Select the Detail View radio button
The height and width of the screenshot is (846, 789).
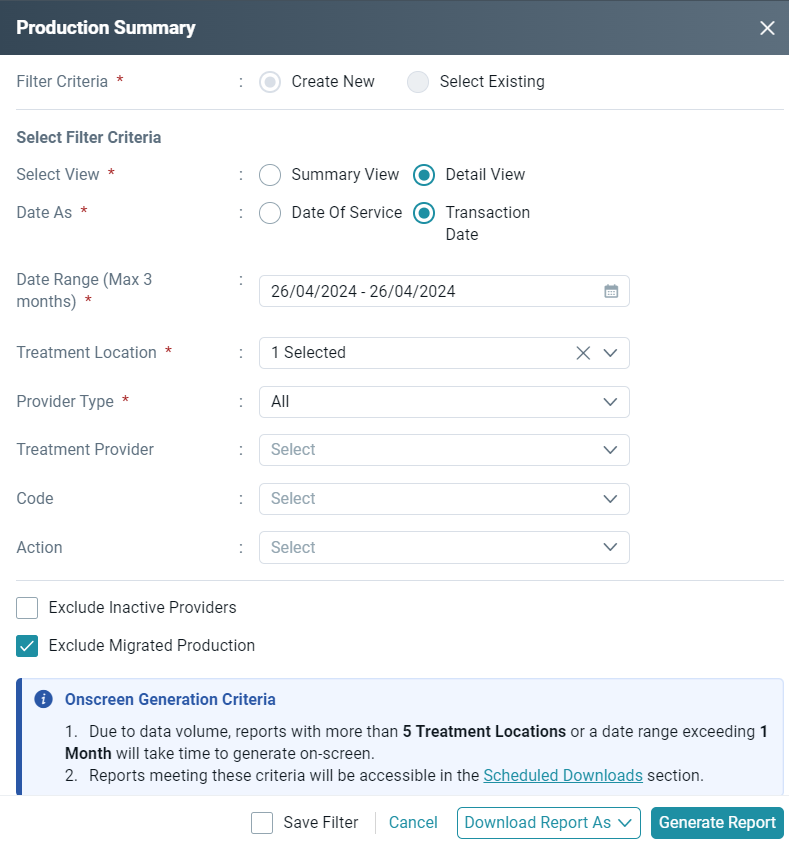424,175
